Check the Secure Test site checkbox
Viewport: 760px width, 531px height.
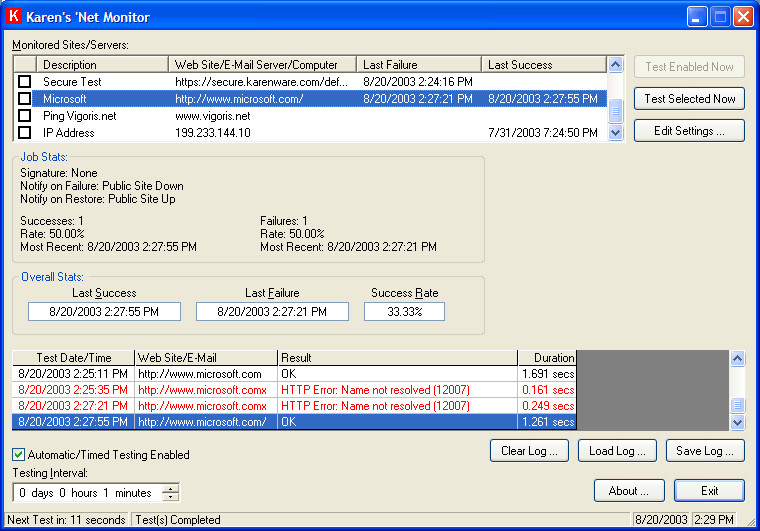25,82
